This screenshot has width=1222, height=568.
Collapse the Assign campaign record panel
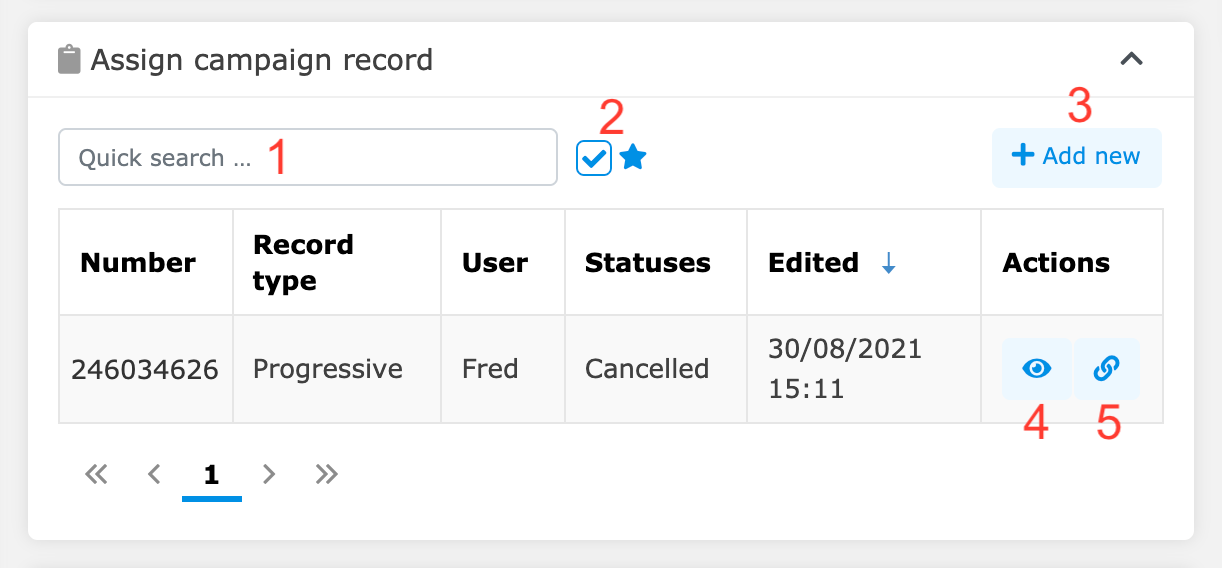[1131, 59]
